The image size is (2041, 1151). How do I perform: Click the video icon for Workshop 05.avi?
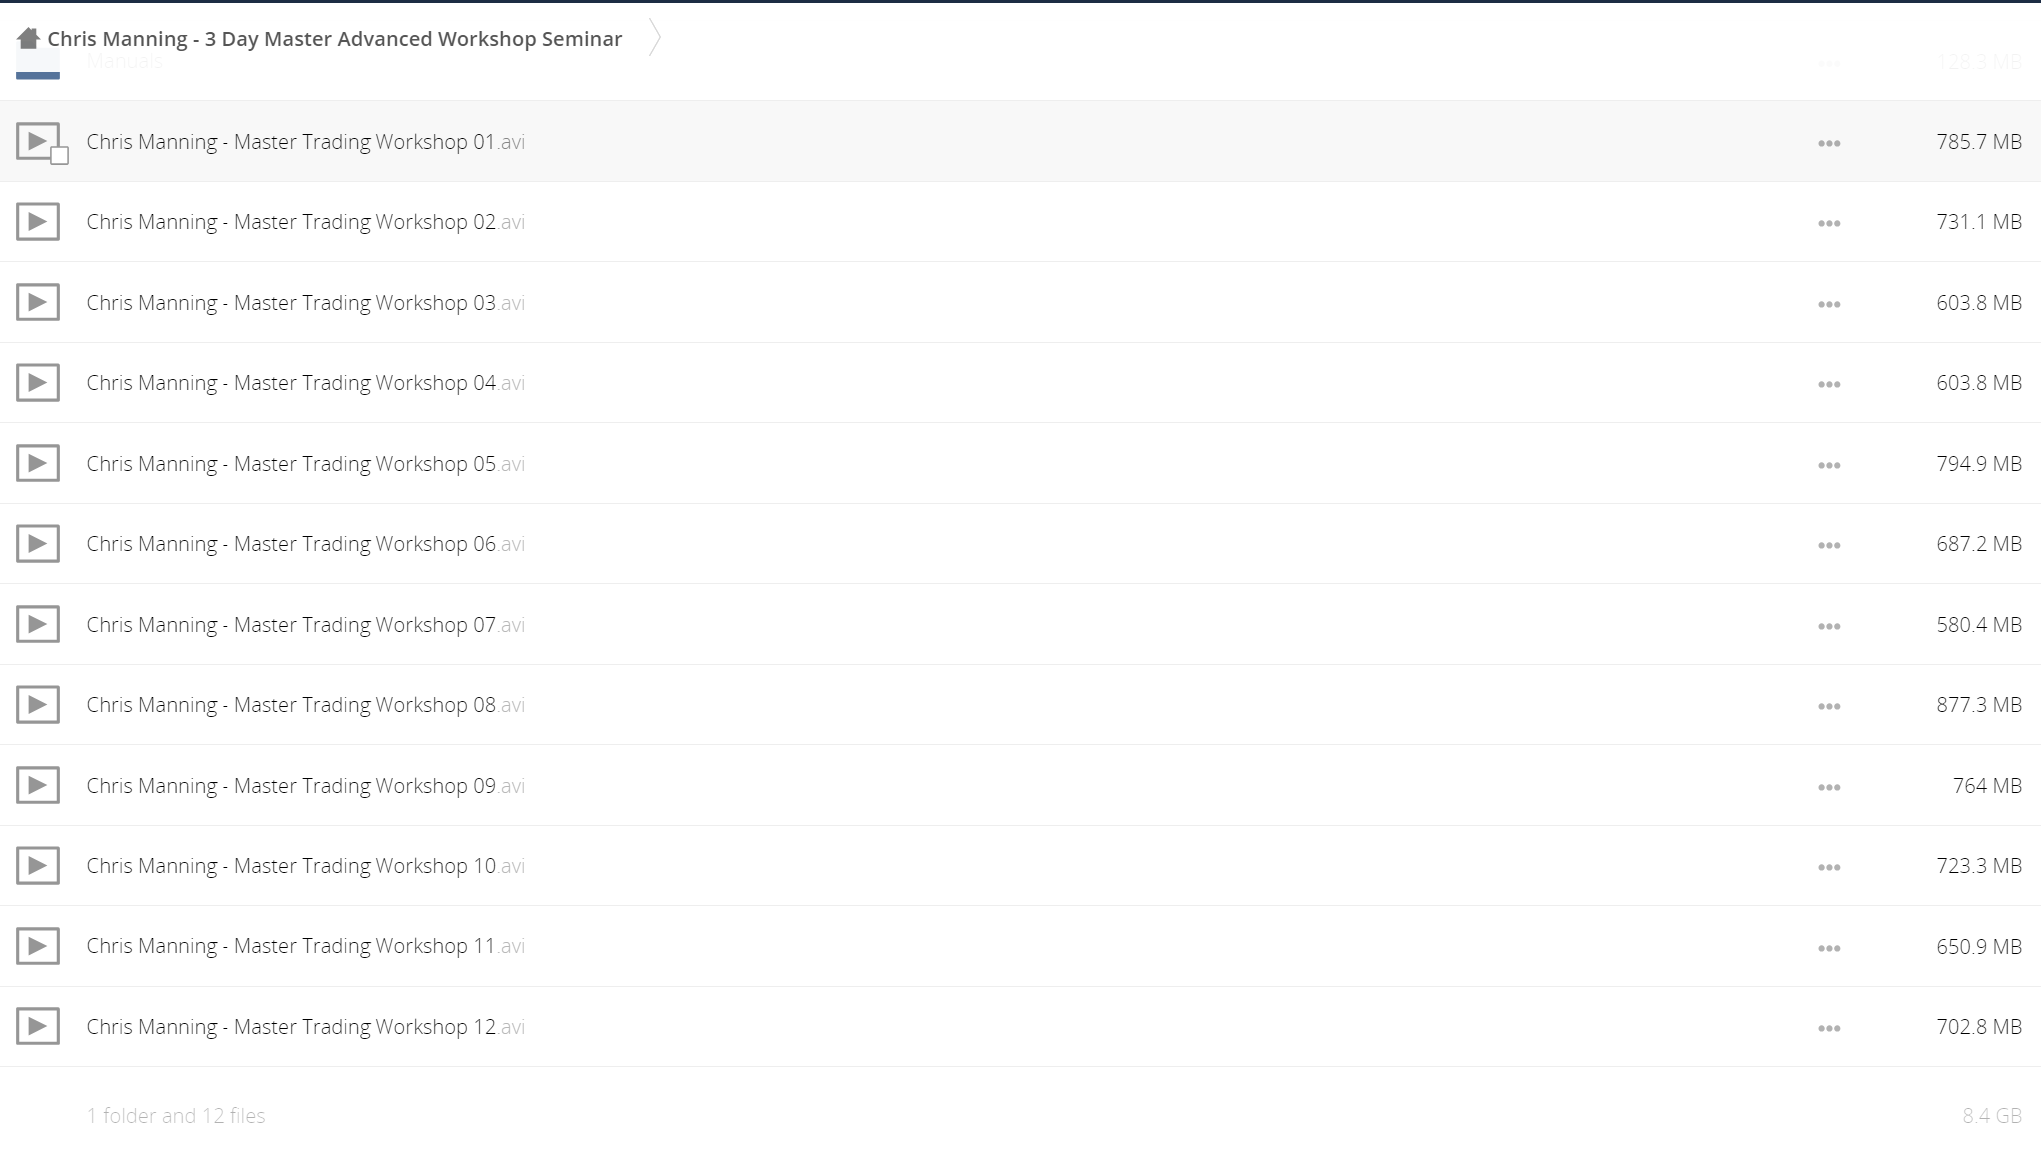coord(38,463)
